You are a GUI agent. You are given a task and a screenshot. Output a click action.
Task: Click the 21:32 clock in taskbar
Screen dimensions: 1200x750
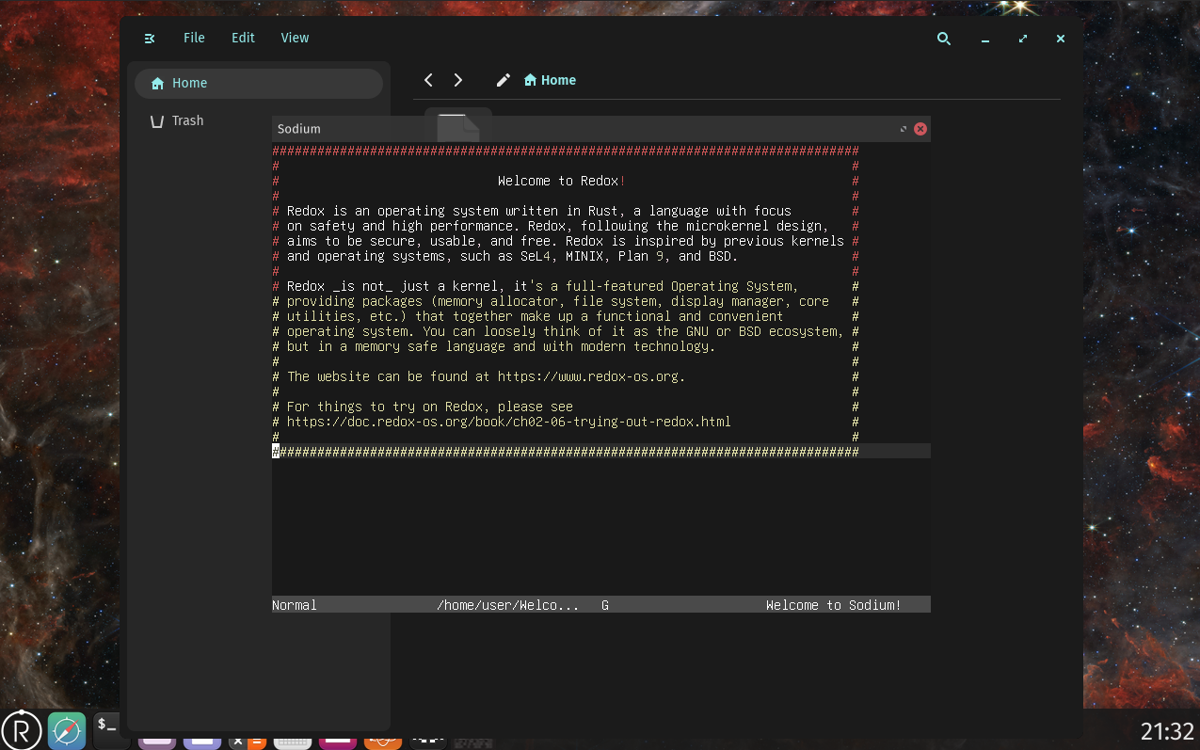click(1167, 731)
